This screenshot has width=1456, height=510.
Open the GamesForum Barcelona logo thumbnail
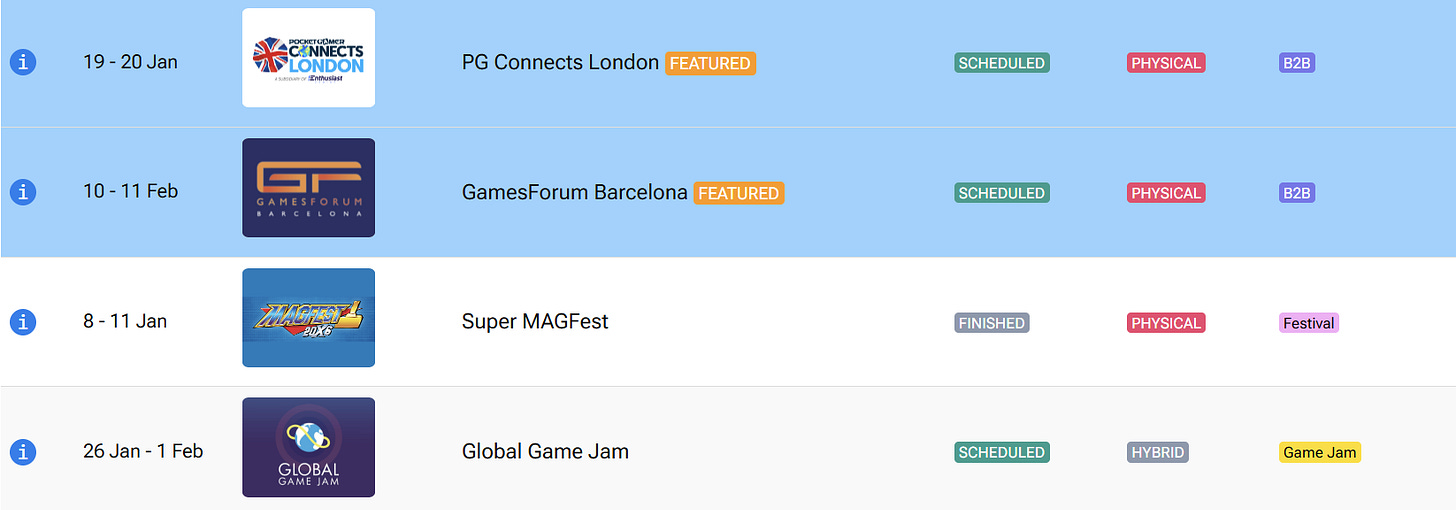tap(308, 188)
